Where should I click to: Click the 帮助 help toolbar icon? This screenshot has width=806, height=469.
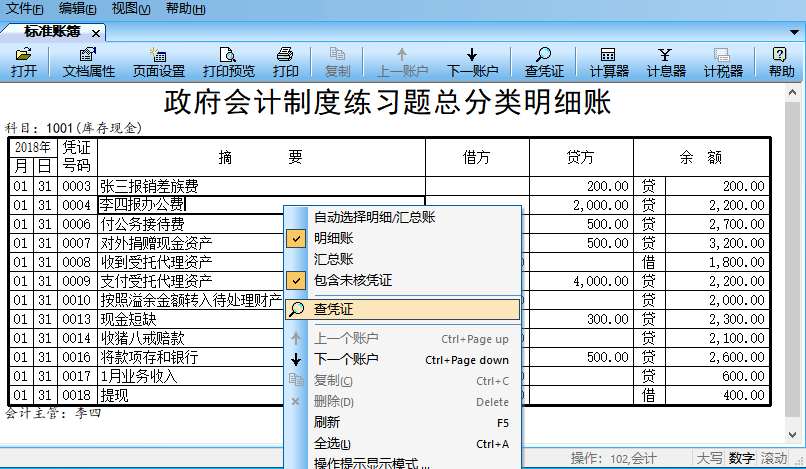(781, 62)
